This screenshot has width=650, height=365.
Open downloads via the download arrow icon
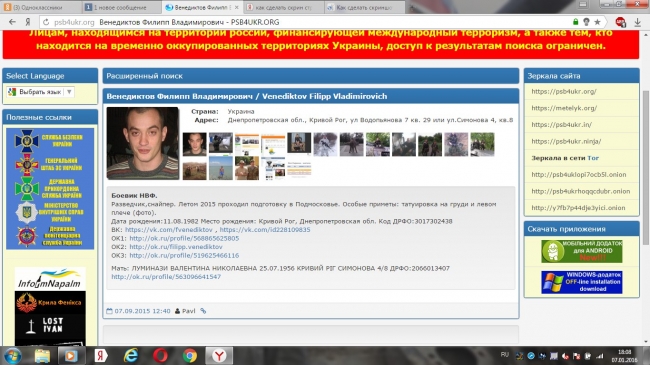point(638,22)
